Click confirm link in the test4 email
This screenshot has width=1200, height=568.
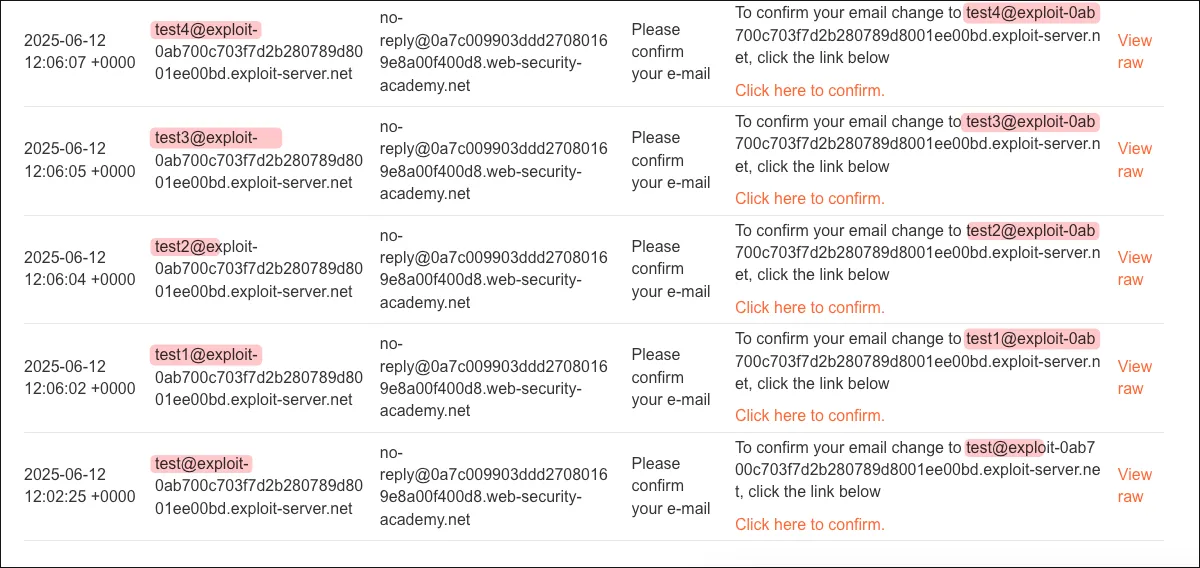point(809,90)
